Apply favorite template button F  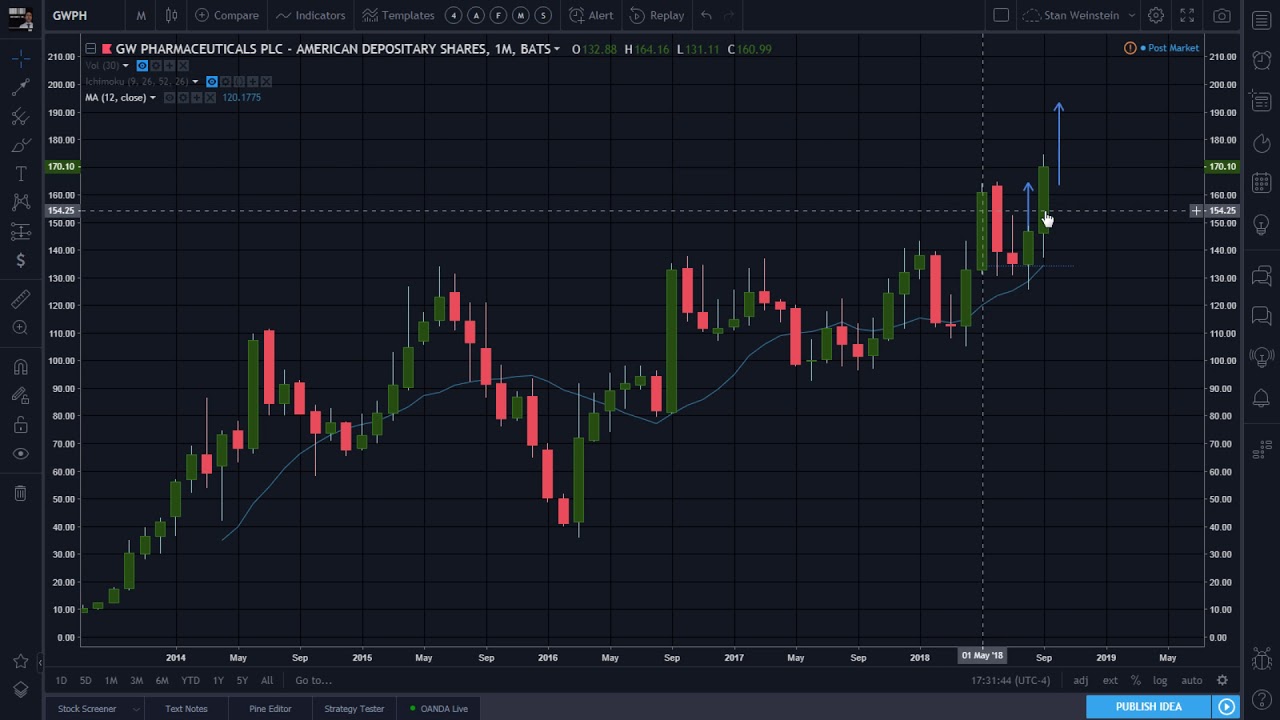(x=498, y=15)
